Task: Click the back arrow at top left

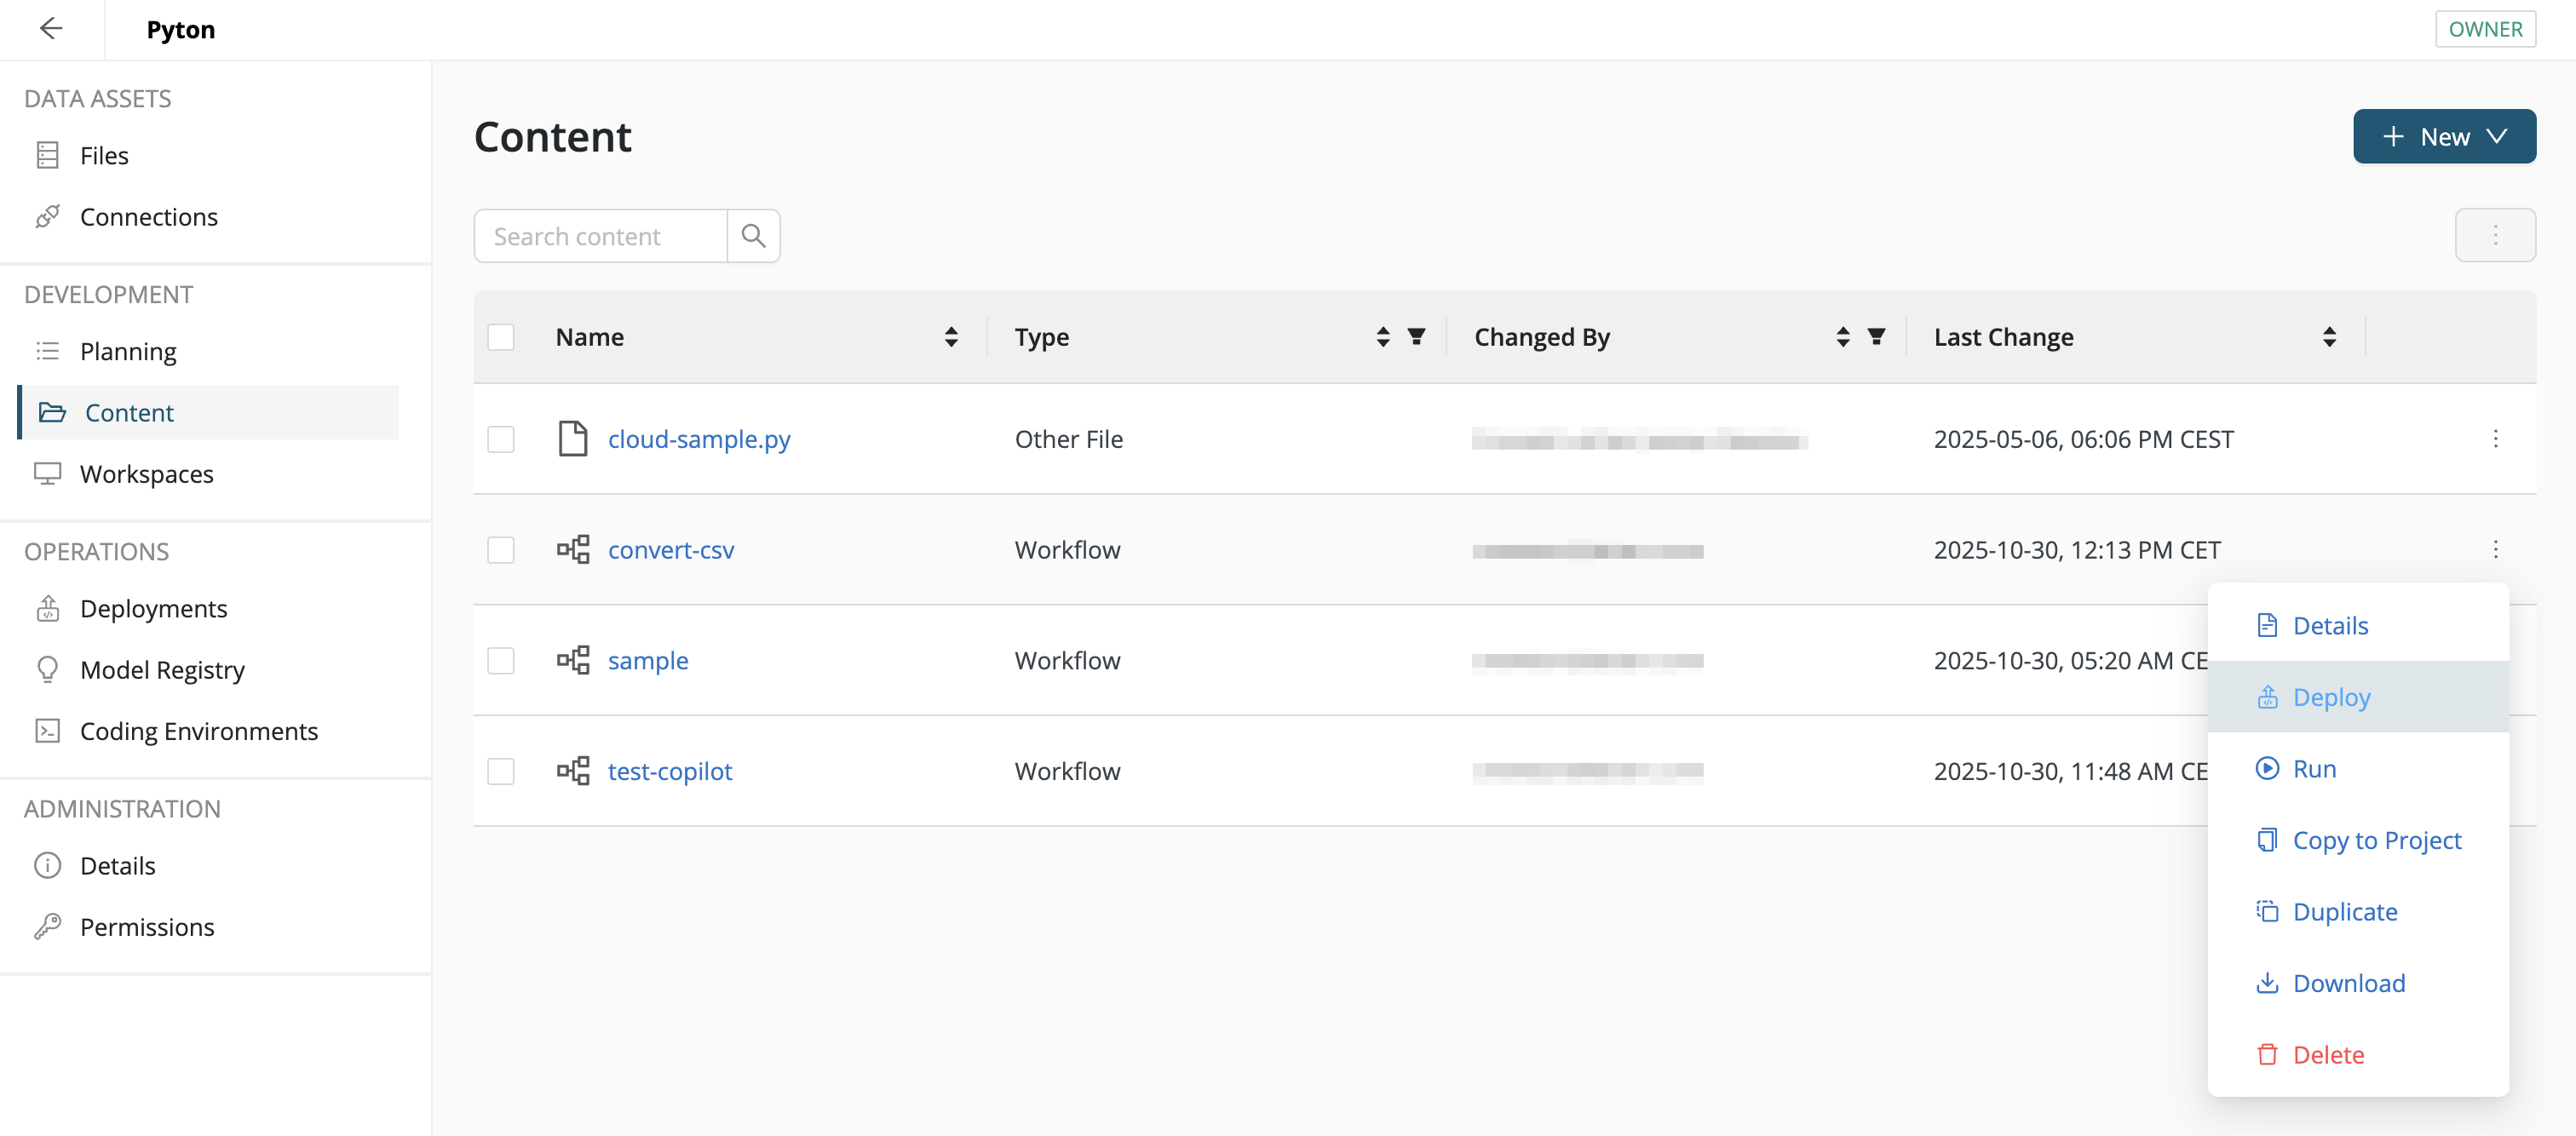Action: click(x=51, y=29)
